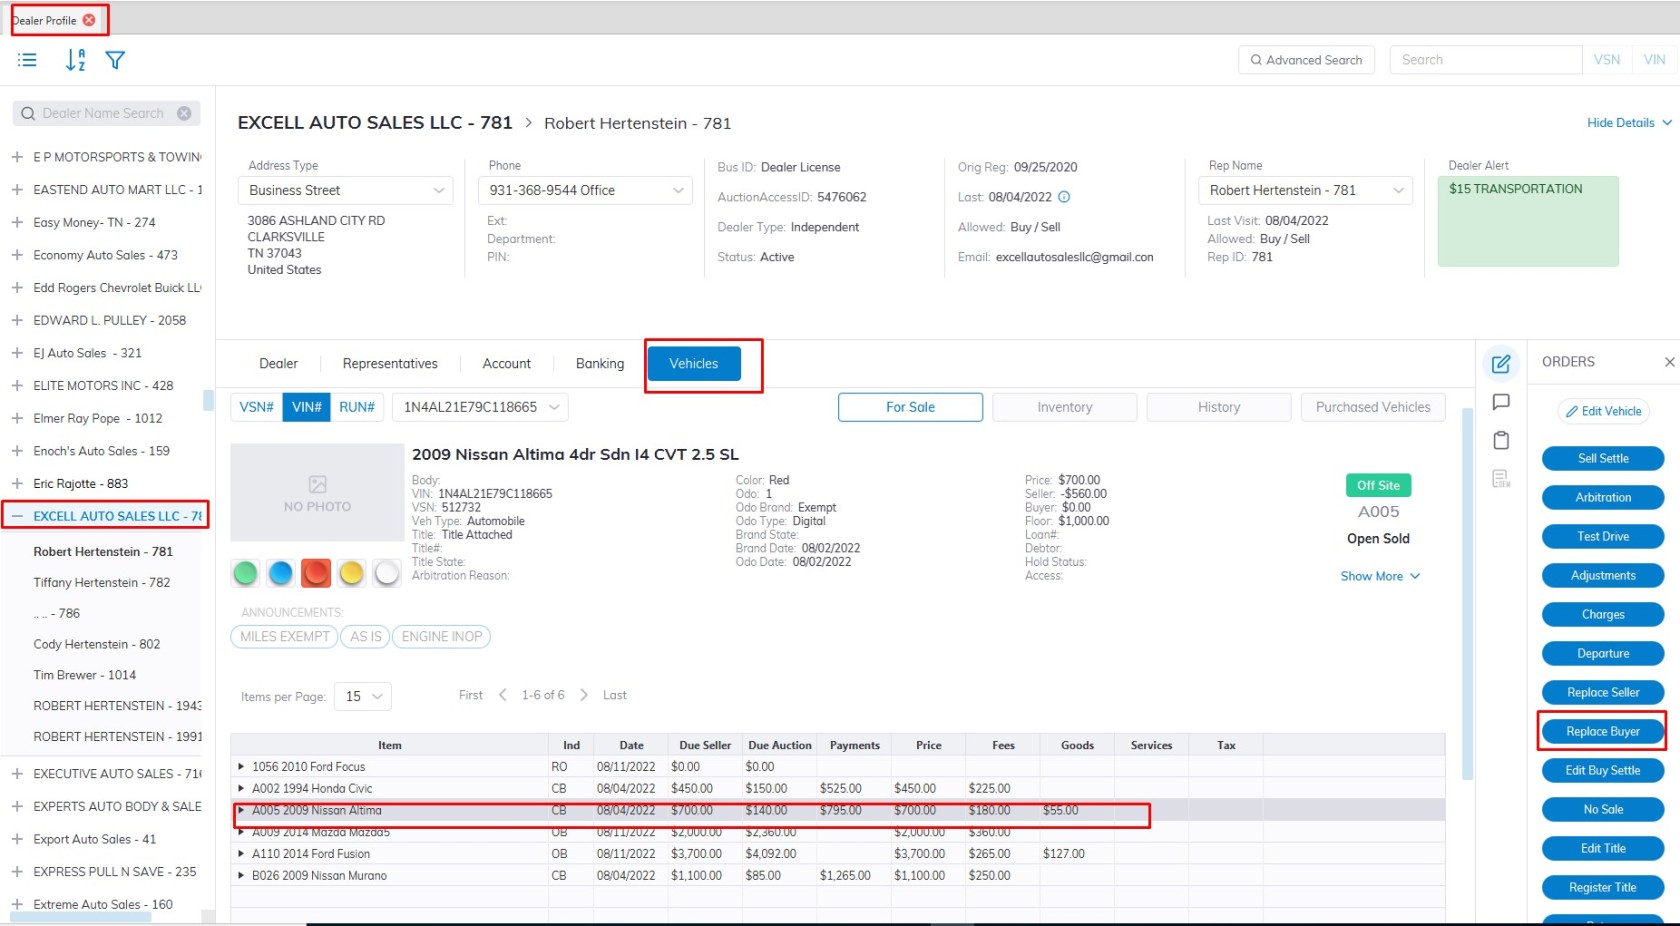The image size is (1680, 926).
Task: Click the A-Z sort icon
Action: click(x=75, y=60)
